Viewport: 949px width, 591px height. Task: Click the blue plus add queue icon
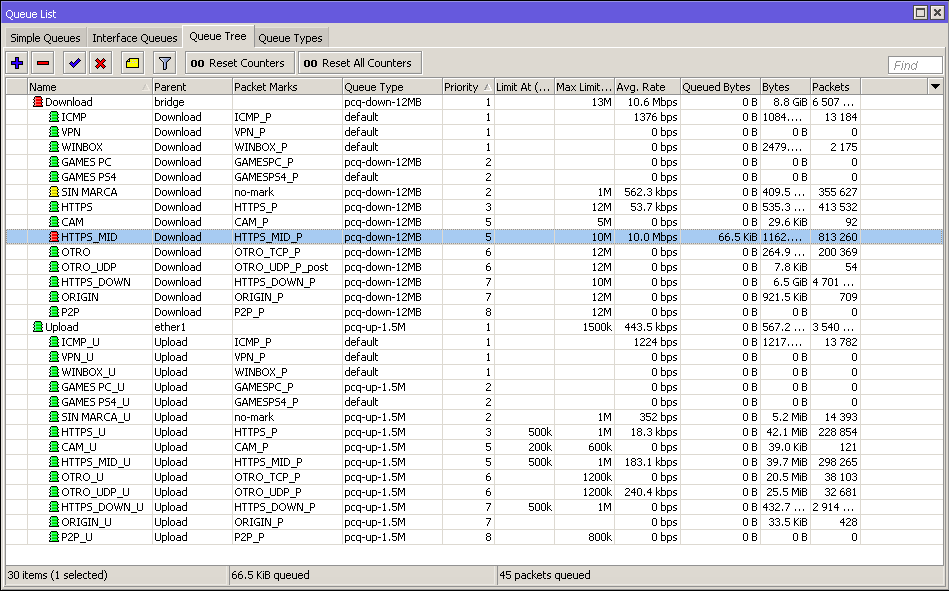(x=17, y=63)
